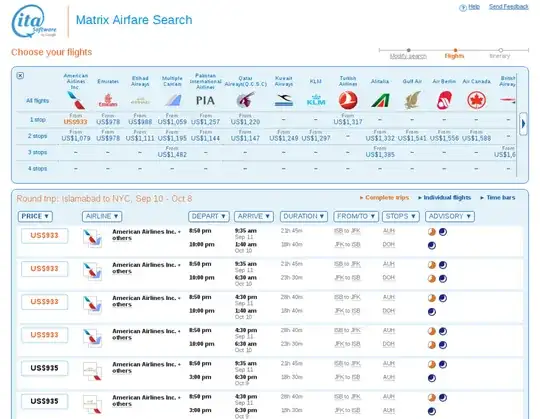Click the Emirates airline logo

[x=108, y=101]
